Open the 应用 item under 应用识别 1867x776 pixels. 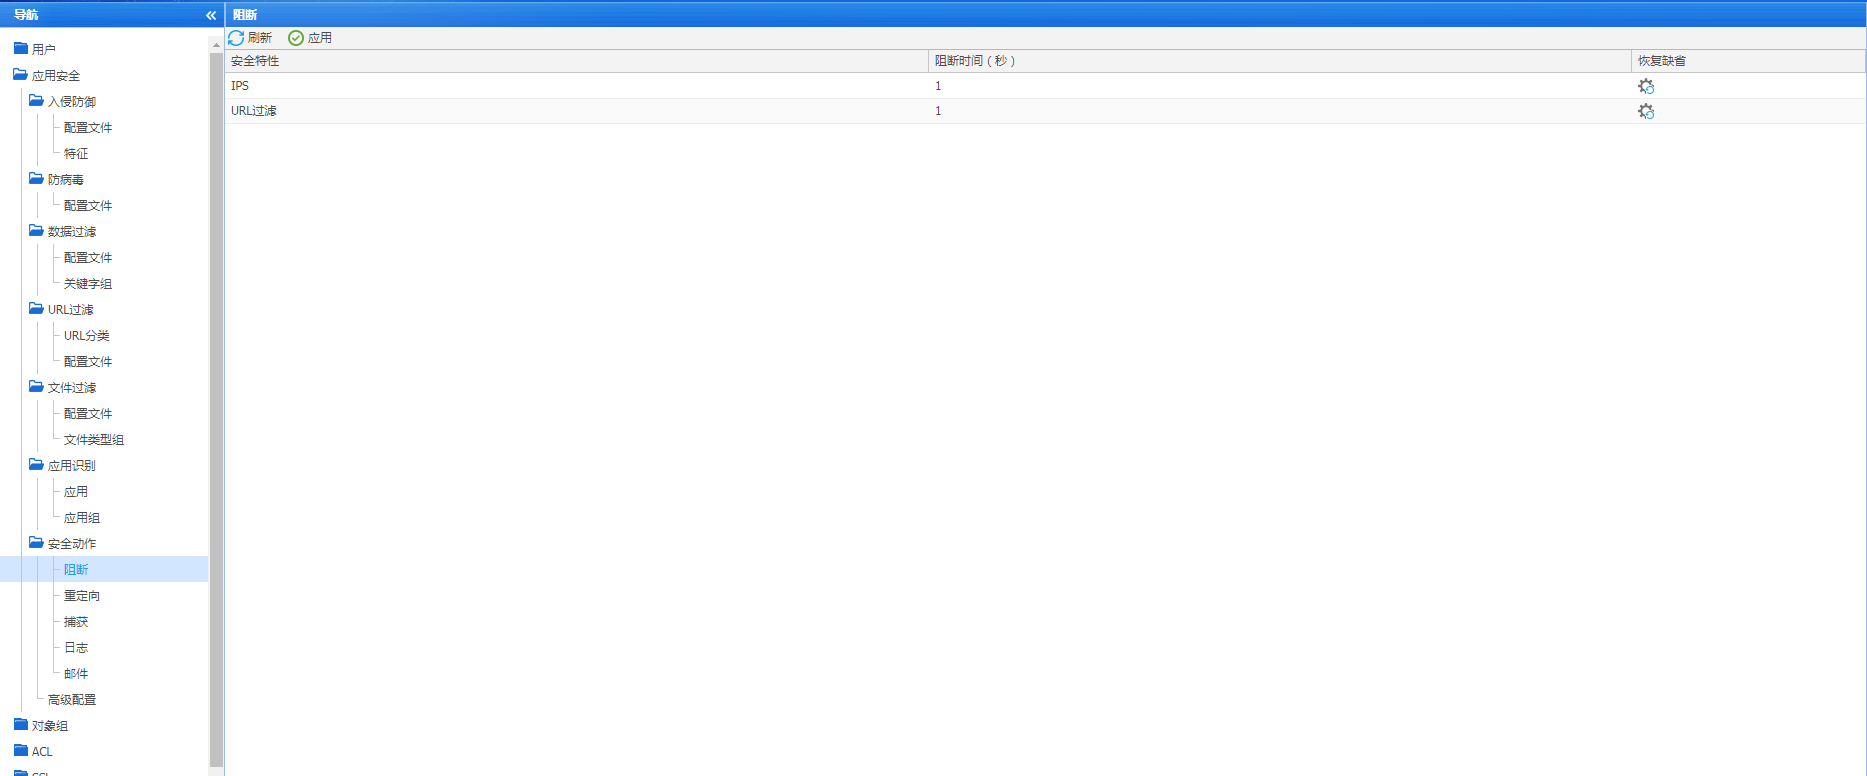point(76,492)
